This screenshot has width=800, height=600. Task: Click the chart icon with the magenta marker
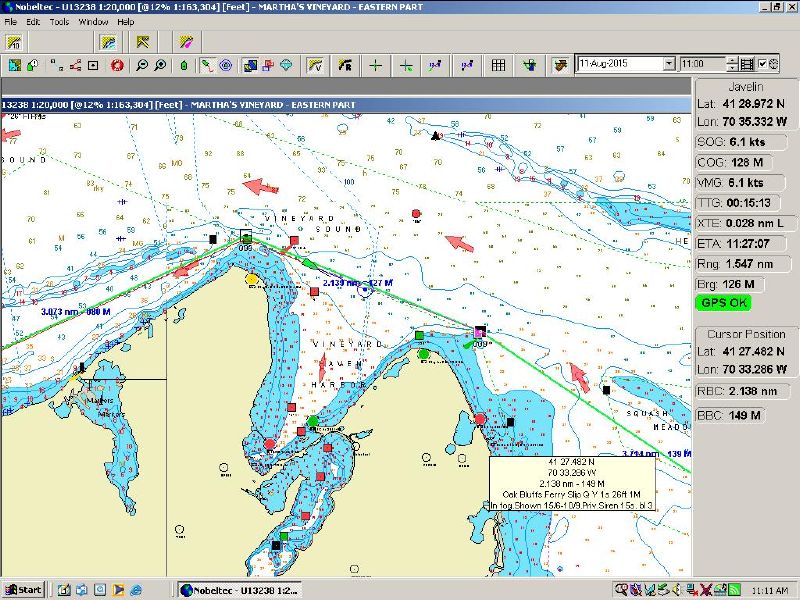click(186, 42)
